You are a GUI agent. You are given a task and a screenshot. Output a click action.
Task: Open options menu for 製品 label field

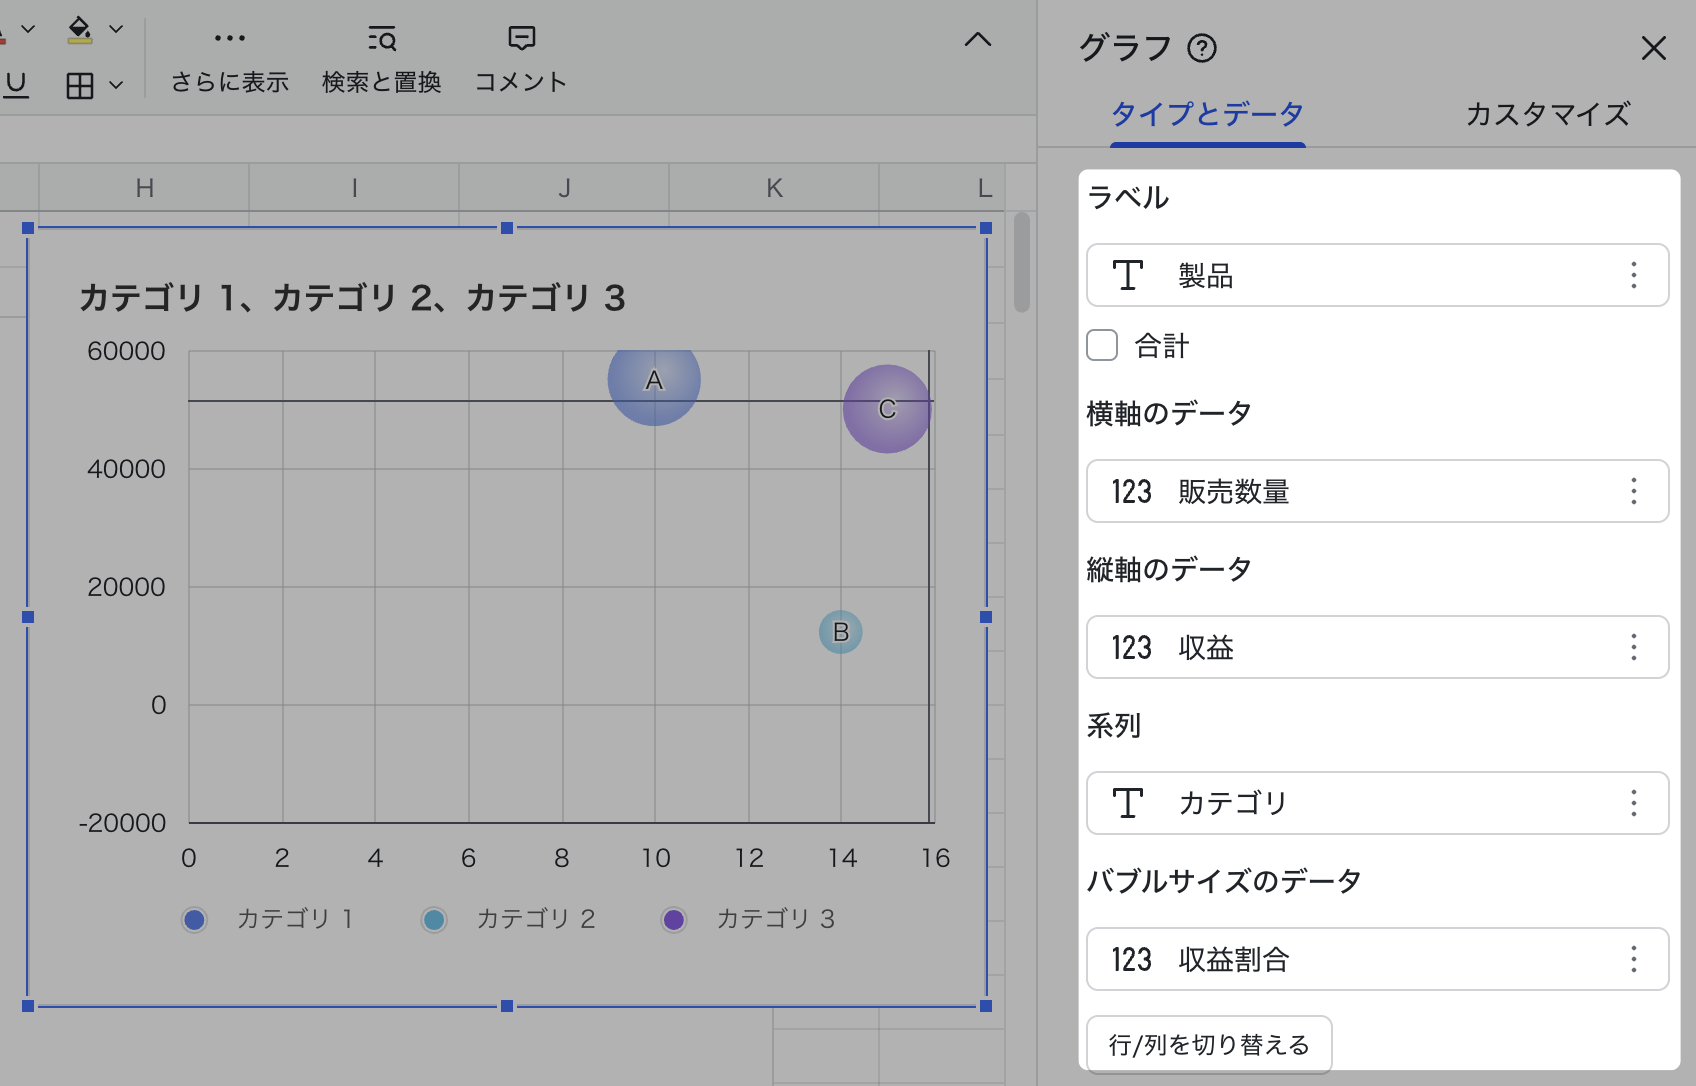[1633, 275]
